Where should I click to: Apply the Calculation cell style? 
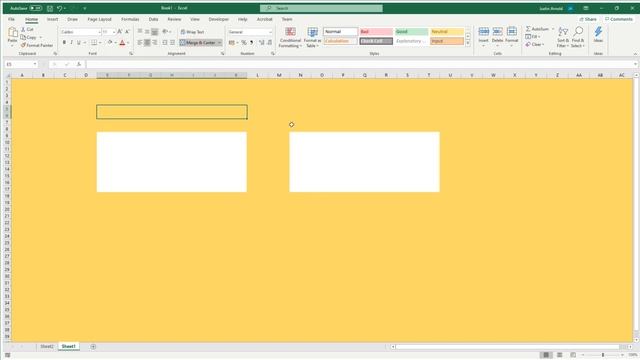click(x=340, y=41)
